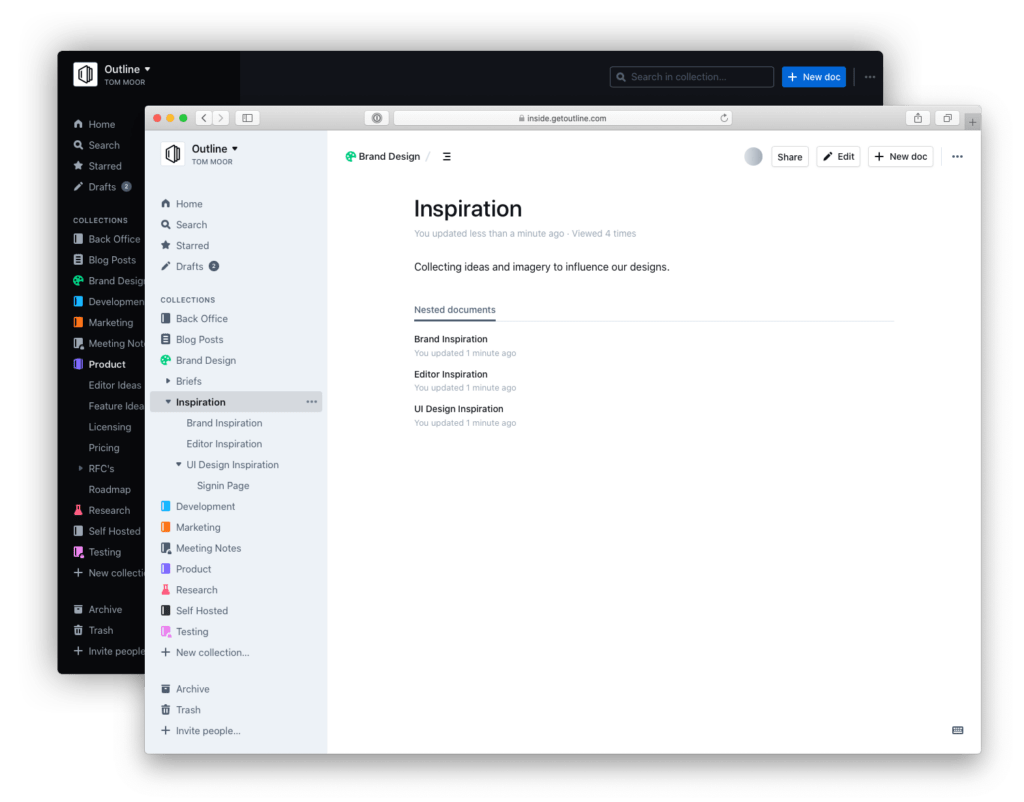Expand RFC's in the dark back window
The image size is (1024, 802).
coord(80,468)
